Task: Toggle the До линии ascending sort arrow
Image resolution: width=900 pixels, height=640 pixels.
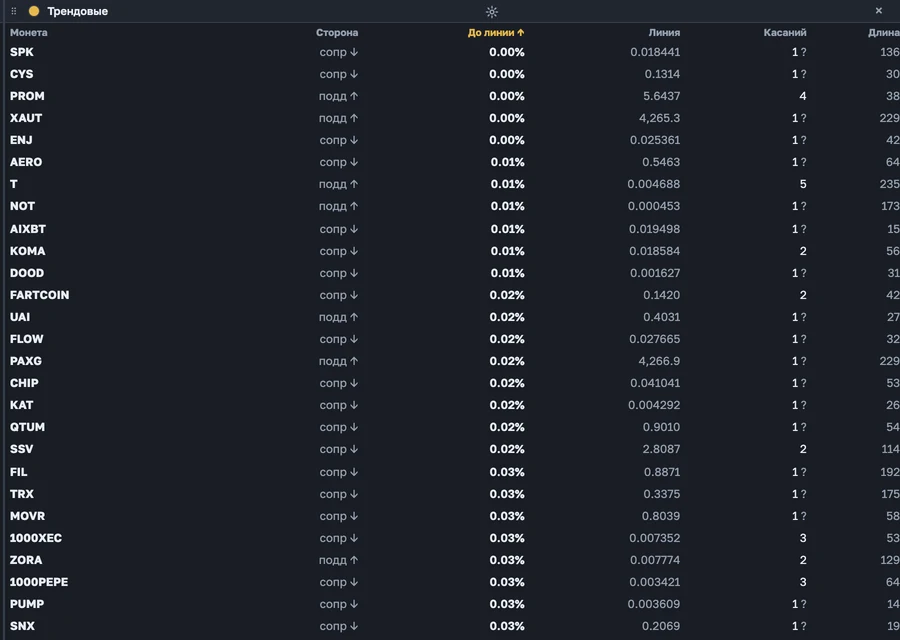Action: [x=521, y=33]
